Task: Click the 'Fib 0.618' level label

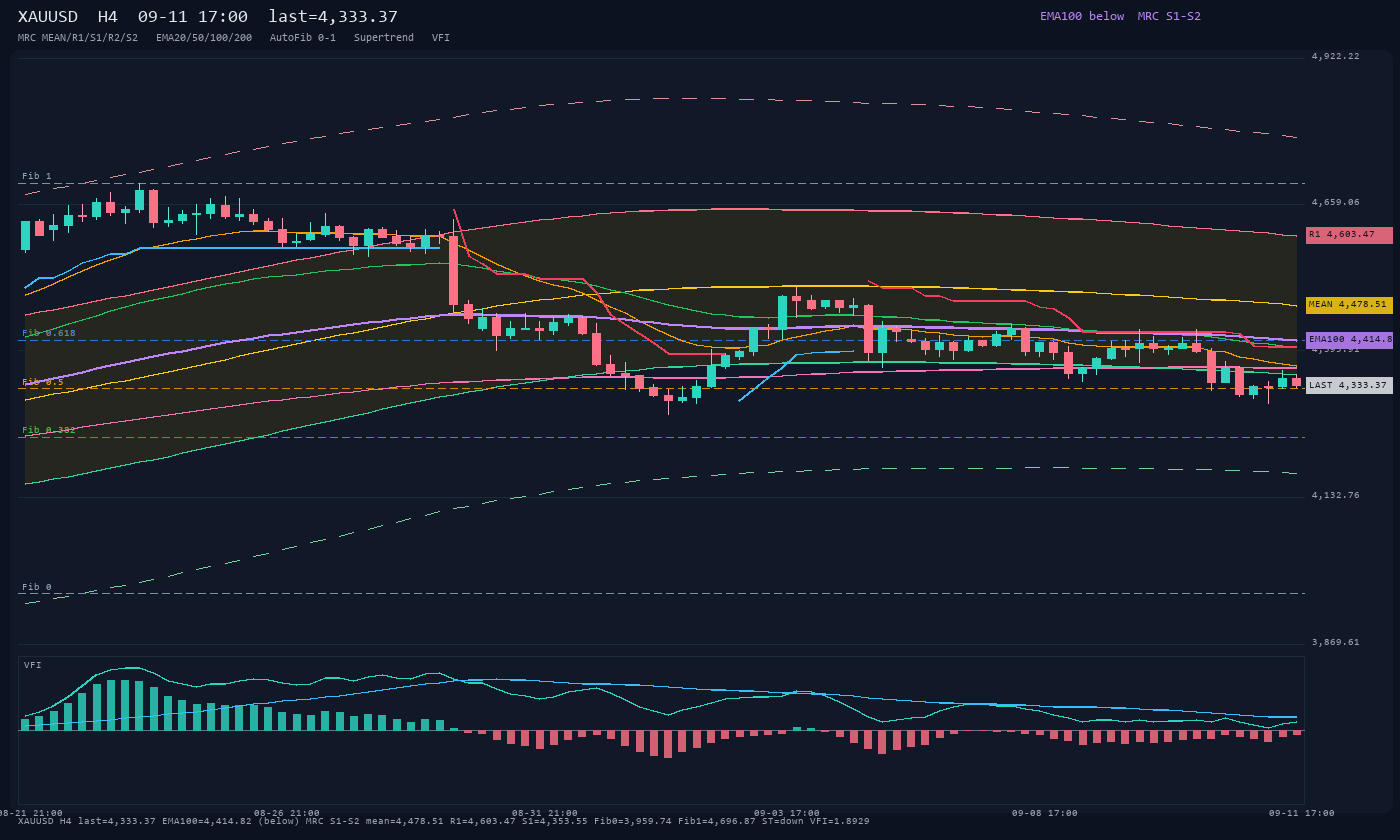Action: click(x=49, y=333)
